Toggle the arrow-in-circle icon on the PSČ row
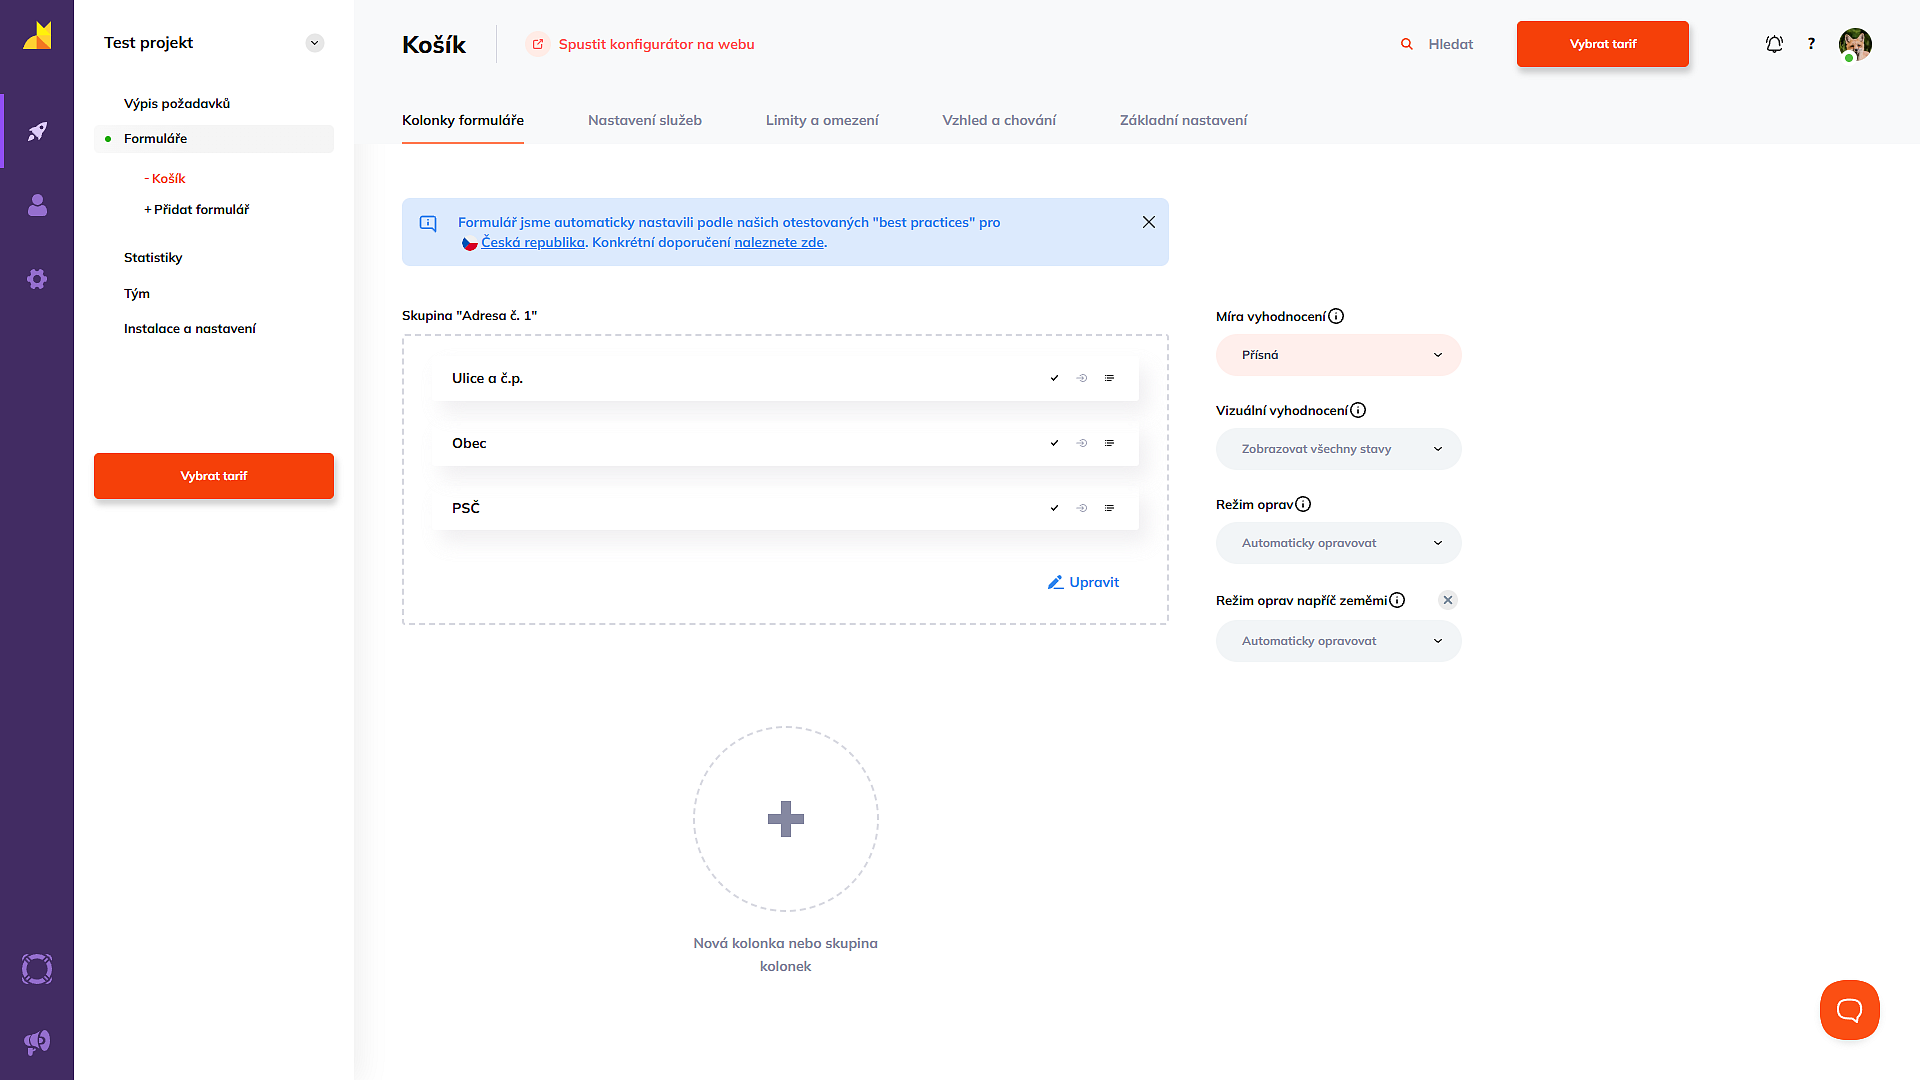The width and height of the screenshot is (1920, 1080). [x=1082, y=508]
